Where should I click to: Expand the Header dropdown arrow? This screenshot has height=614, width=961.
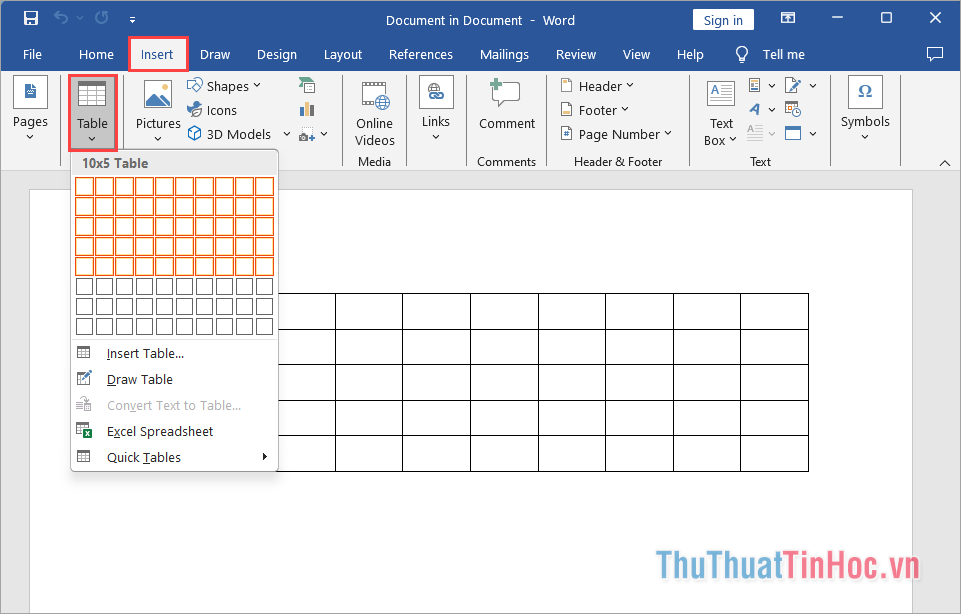click(630, 85)
